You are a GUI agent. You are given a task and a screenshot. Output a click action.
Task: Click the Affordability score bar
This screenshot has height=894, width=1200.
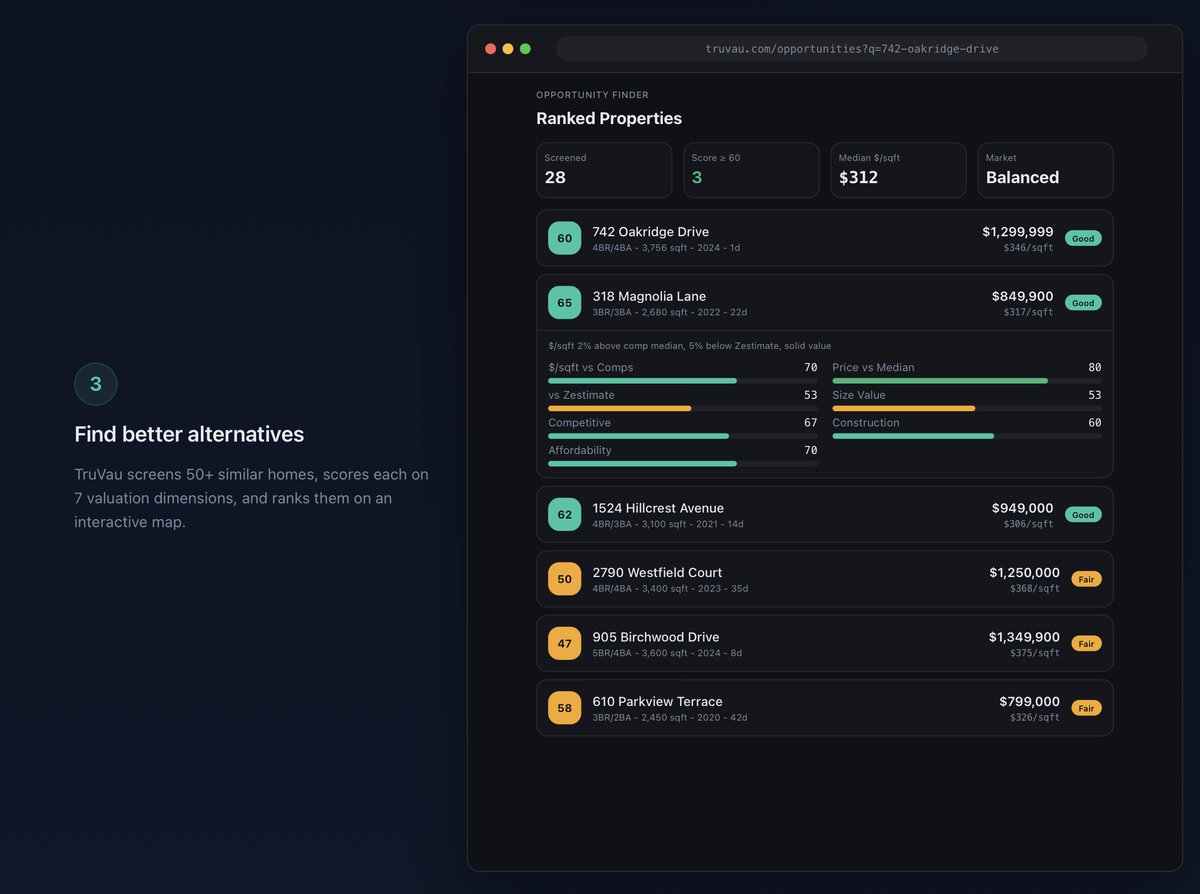683,464
